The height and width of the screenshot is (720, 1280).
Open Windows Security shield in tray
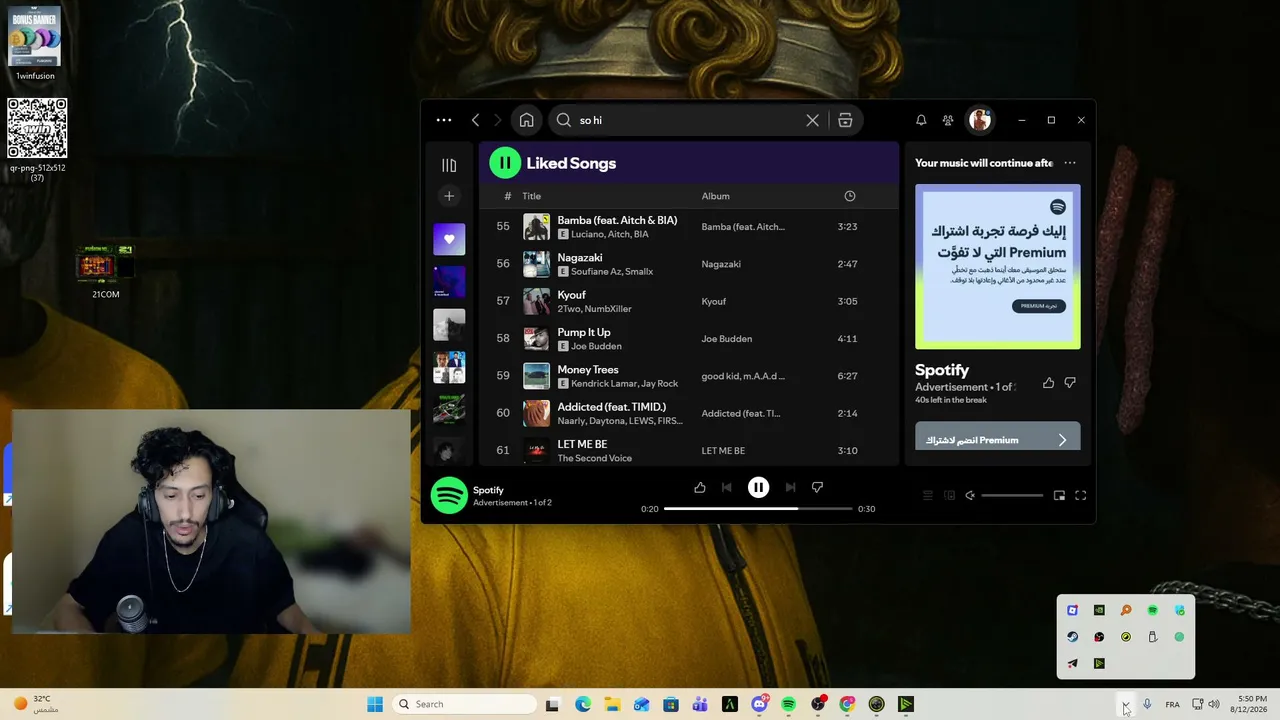[1179, 610]
